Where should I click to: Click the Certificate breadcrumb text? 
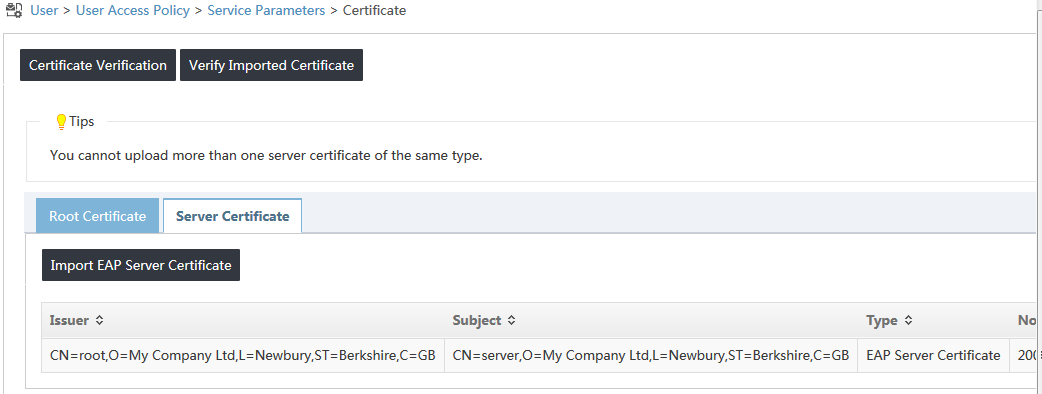coord(374,11)
